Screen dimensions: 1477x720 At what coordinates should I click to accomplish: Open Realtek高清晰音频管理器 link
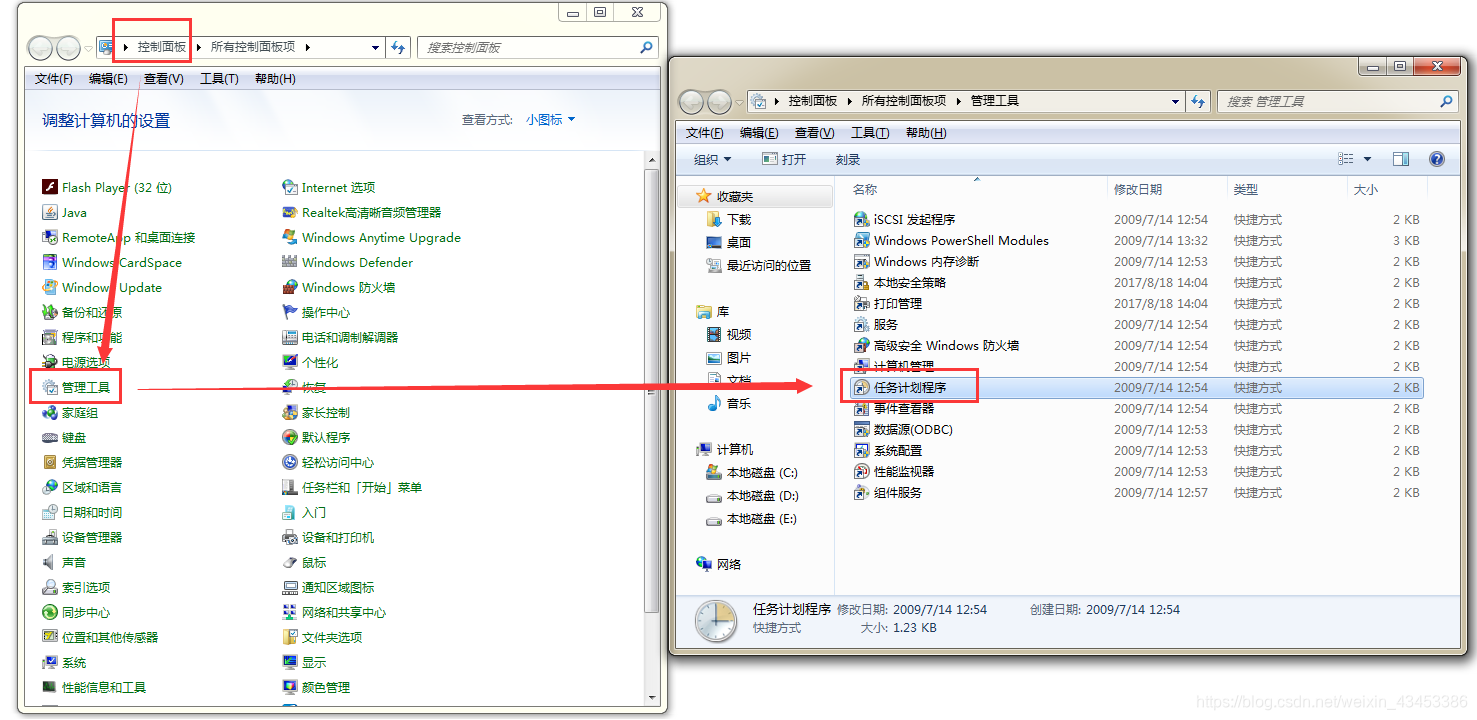click(371, 212)
